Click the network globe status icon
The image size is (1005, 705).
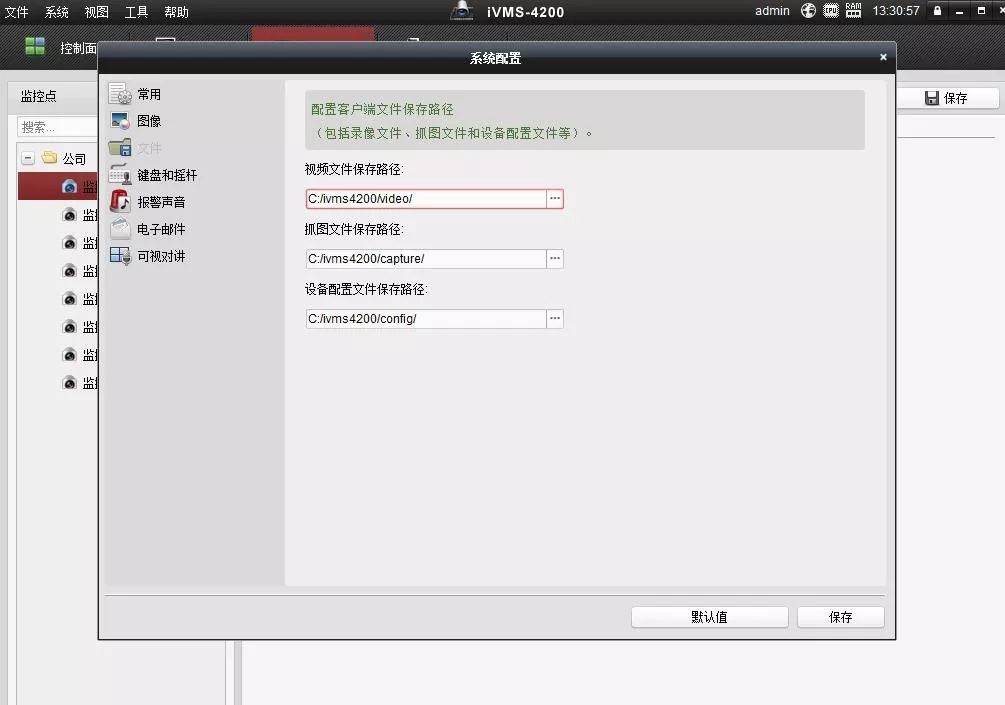[x=808, y=10]
